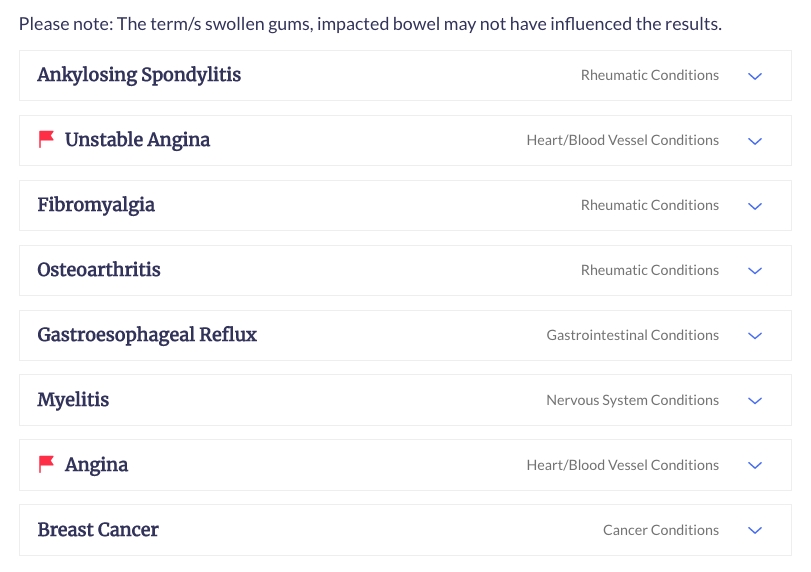Open the Angina row chevron
This screenshot has height=572, width=811.
point(755,465)
